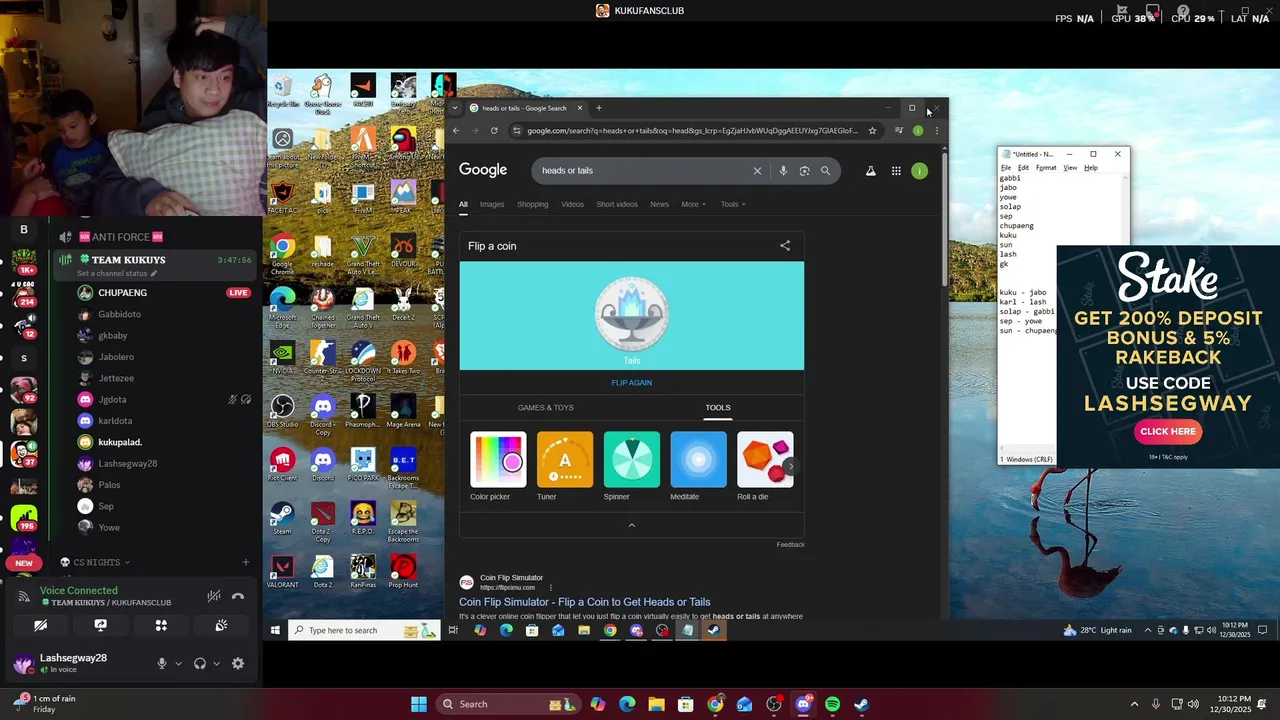Open the View menu in Notepad

click(1070, 168)
